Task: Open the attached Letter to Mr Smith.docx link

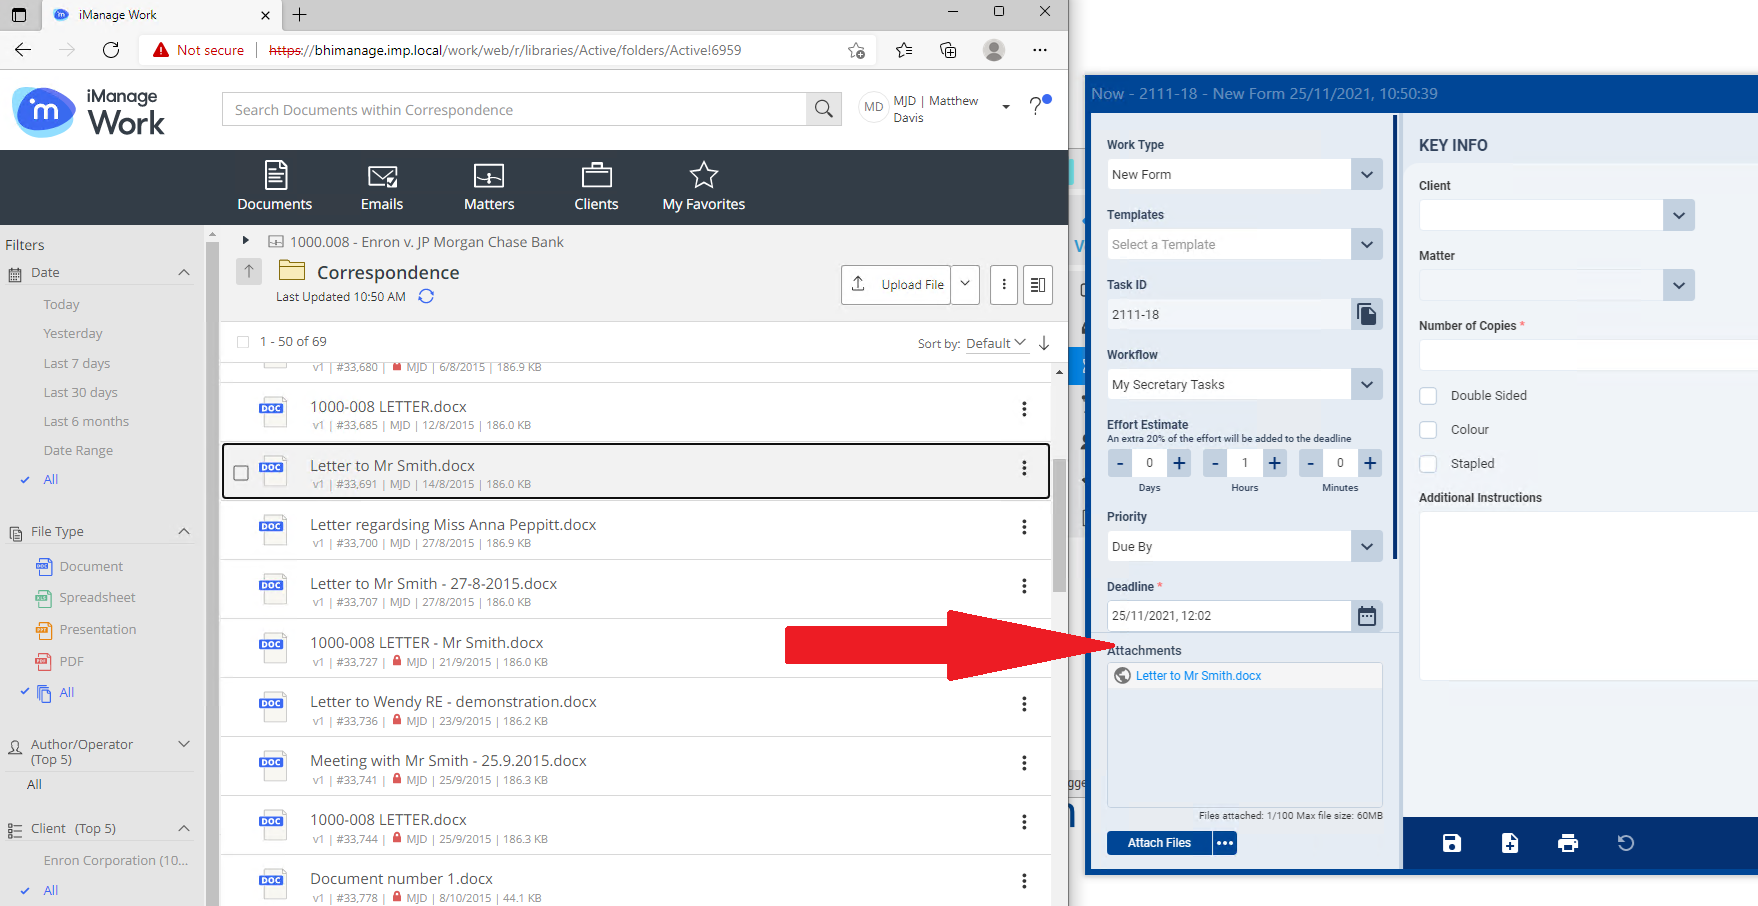Action: [1198, 675]
